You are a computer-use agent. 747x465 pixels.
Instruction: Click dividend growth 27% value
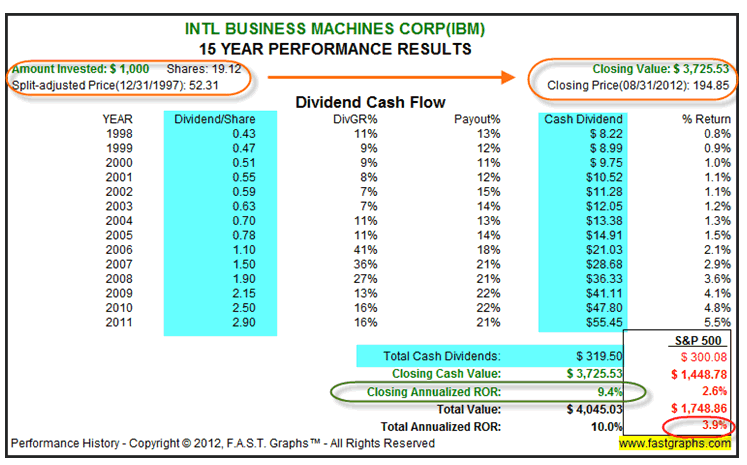click(x=365, y=279)
